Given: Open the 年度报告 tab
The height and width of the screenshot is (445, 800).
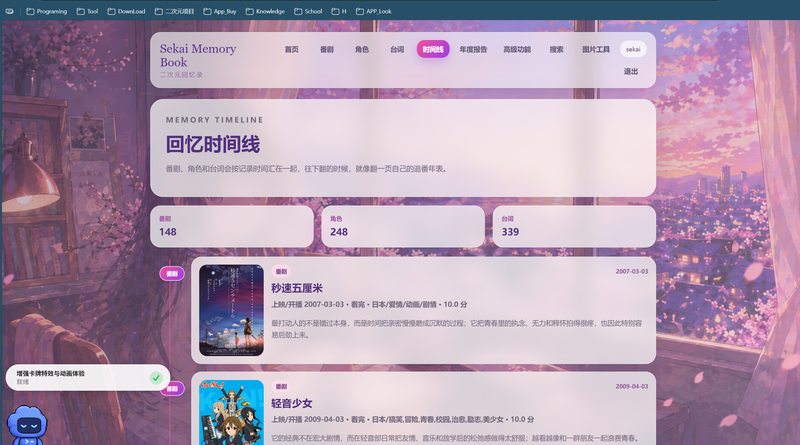Looking at the screenshot, I should [473, 50].
